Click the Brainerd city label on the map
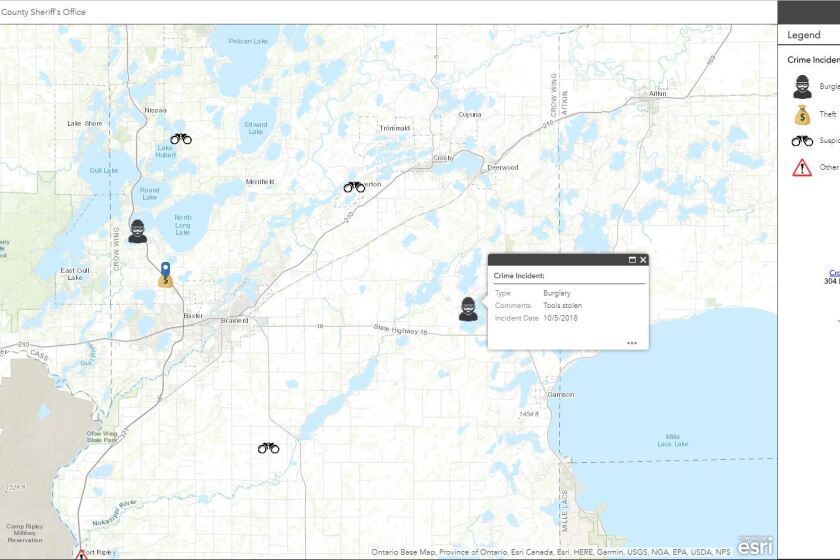The height and width of the screenshot is (560, 840). 233,321
